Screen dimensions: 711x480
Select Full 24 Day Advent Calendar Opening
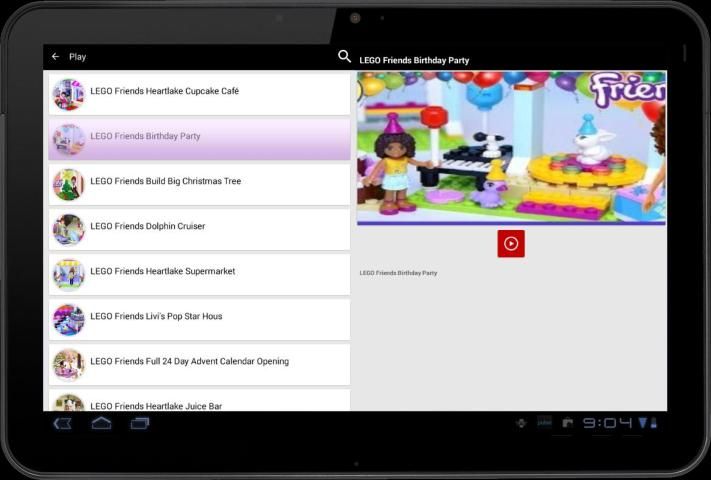[200, 362]
